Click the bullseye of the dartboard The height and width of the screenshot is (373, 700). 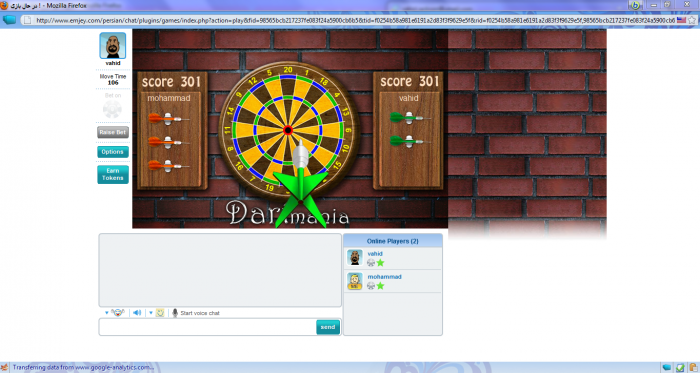coord(288,130)
